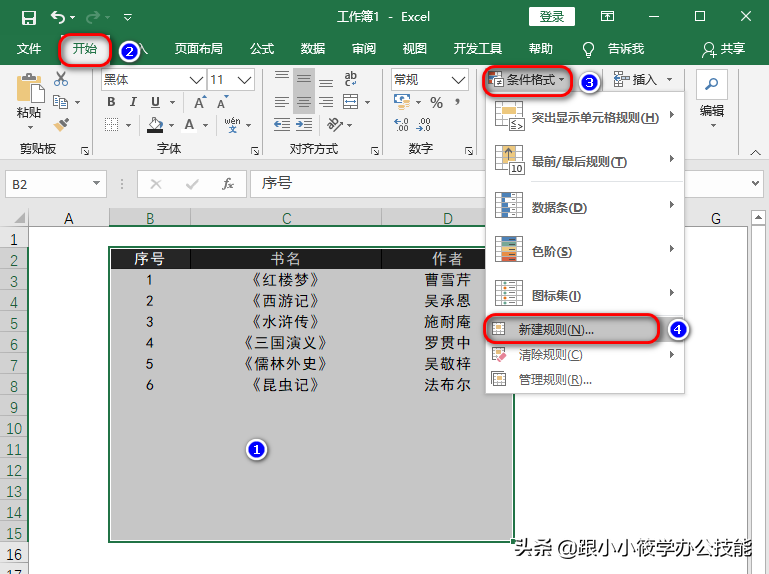Switch to the 公式 tab

tap(262, 49)
